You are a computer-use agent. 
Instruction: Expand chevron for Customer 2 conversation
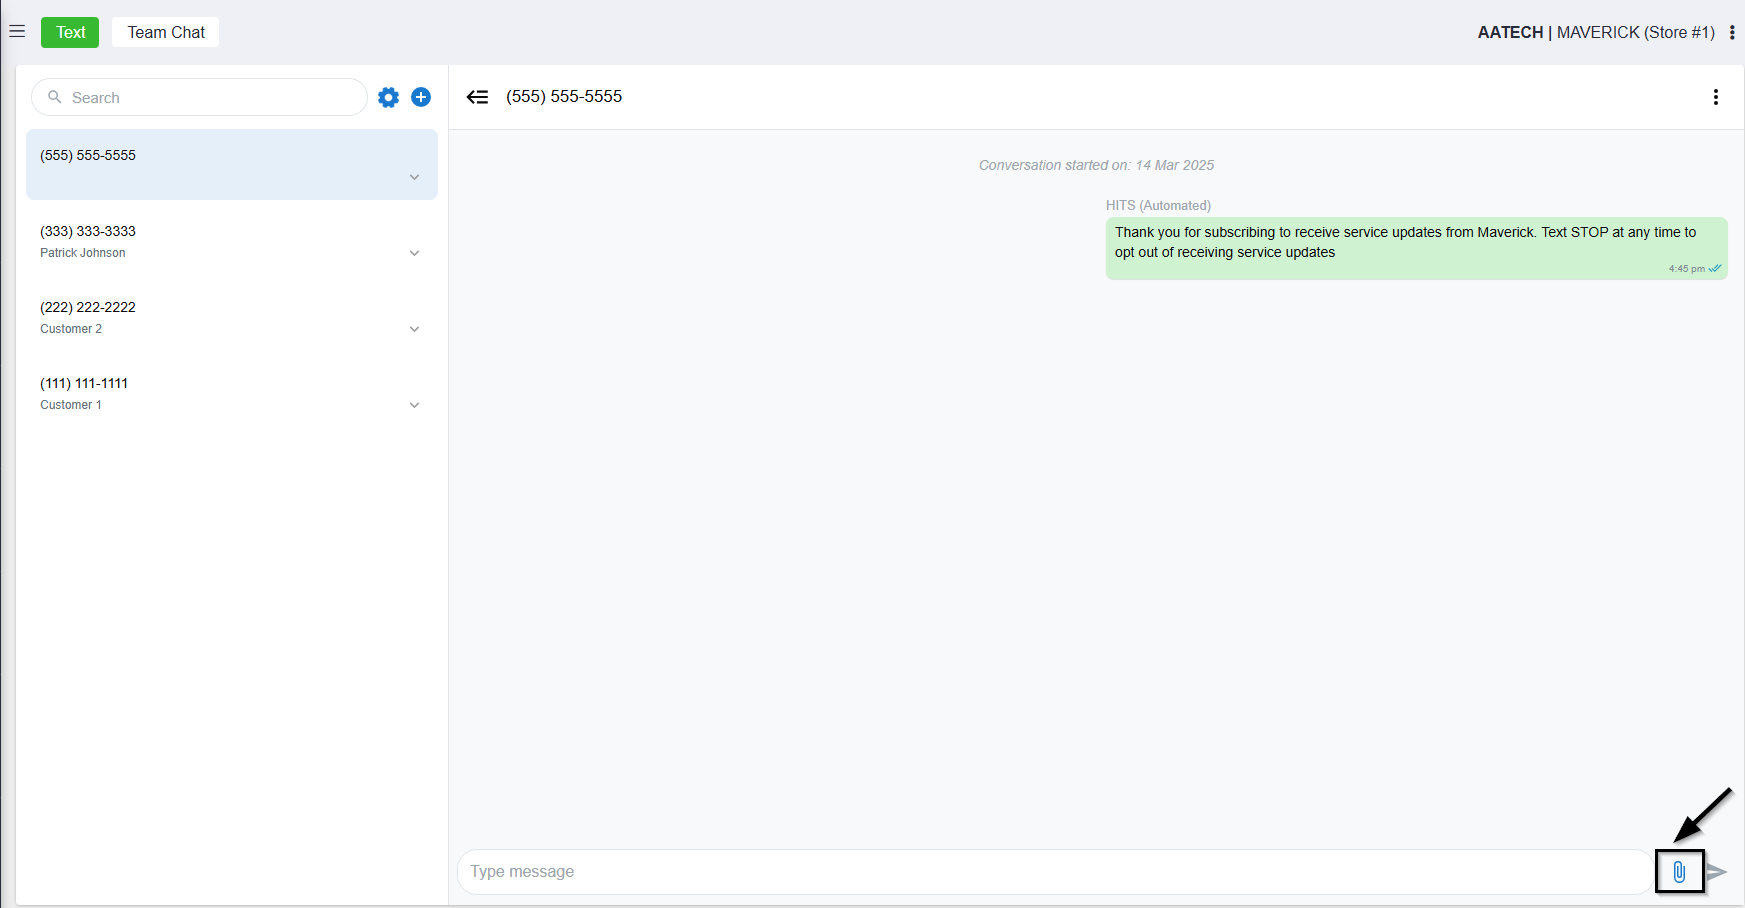tap(414, 329)
